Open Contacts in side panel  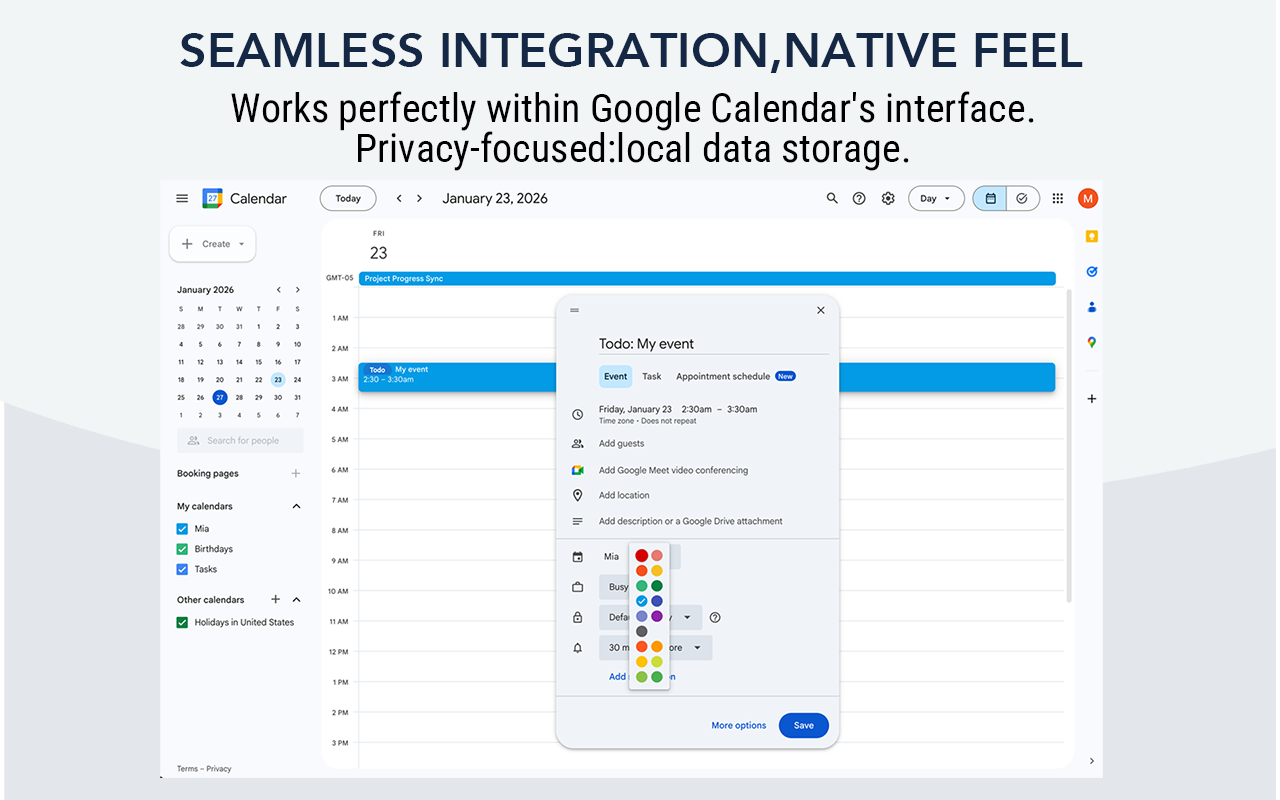pos(1092,307)
